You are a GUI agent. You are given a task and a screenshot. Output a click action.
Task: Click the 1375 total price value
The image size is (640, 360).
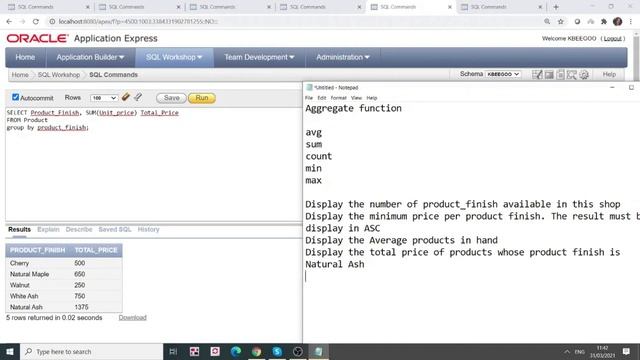tap(81, 307)
